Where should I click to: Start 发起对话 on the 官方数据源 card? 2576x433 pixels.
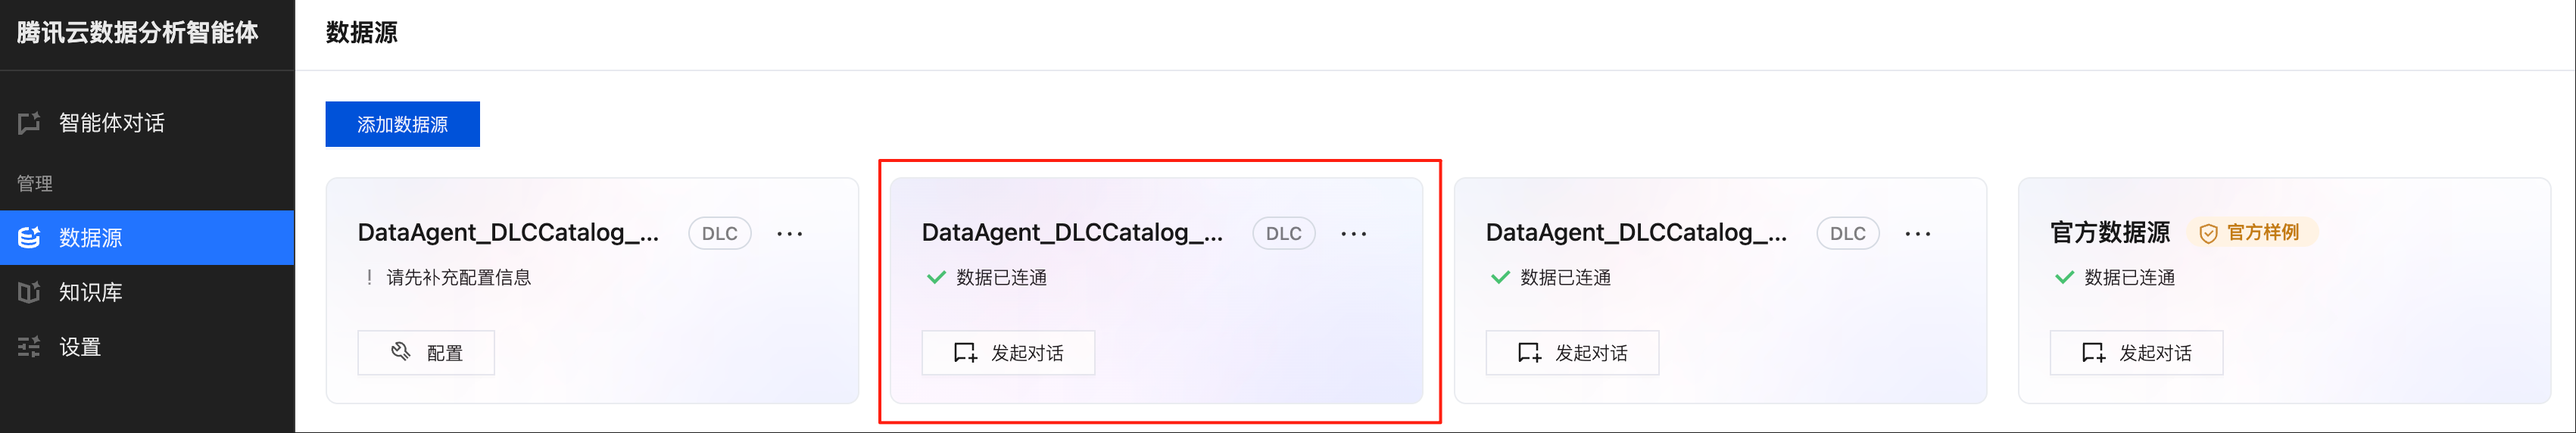[2136, 353]
